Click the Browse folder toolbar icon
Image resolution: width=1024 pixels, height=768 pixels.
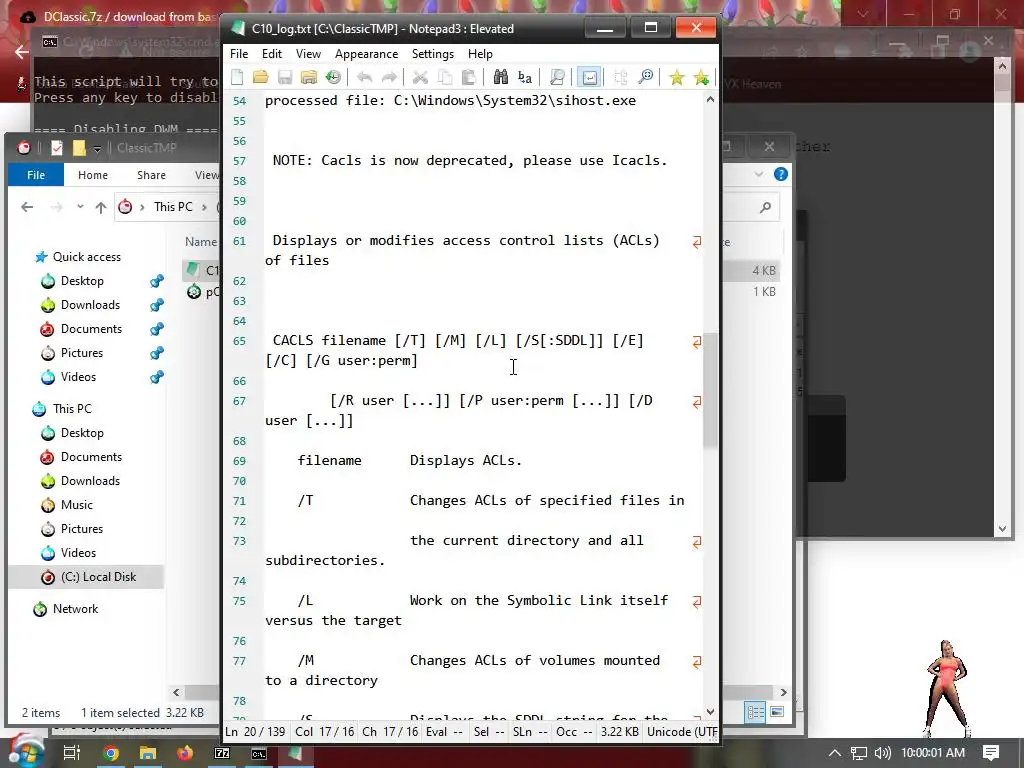309,78
